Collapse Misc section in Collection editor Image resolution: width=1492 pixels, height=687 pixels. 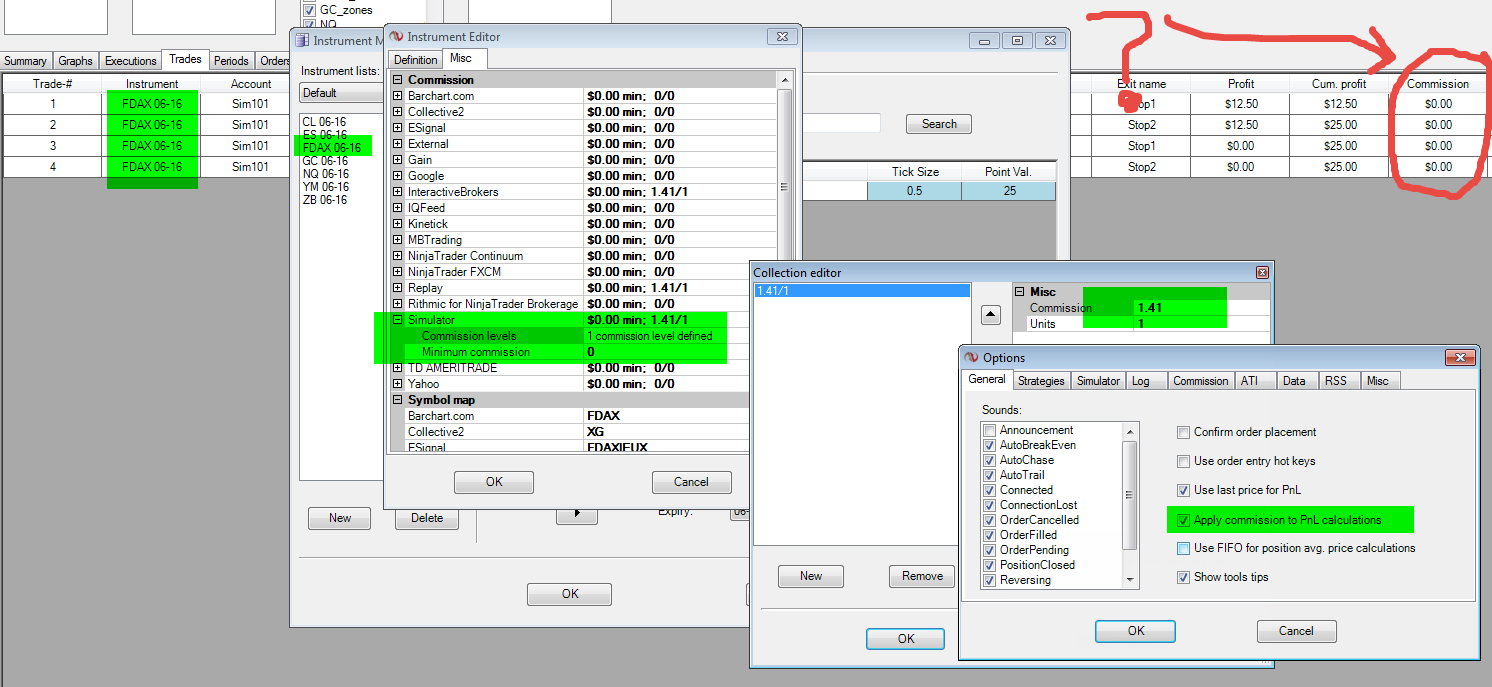click(1019, 292)
